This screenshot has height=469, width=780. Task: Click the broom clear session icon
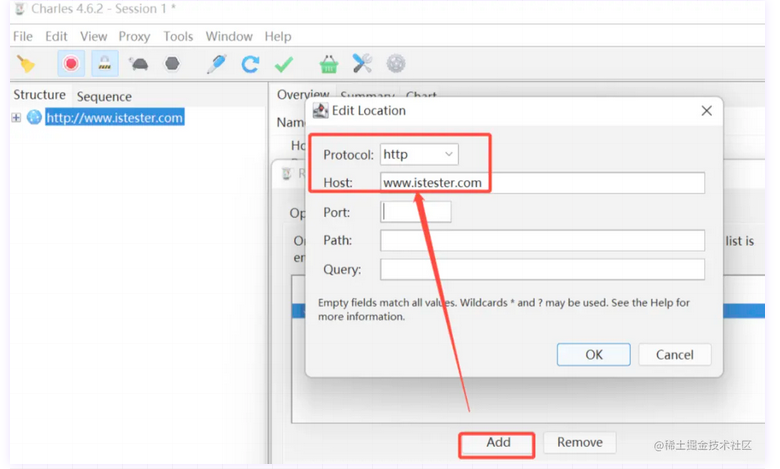26,64
